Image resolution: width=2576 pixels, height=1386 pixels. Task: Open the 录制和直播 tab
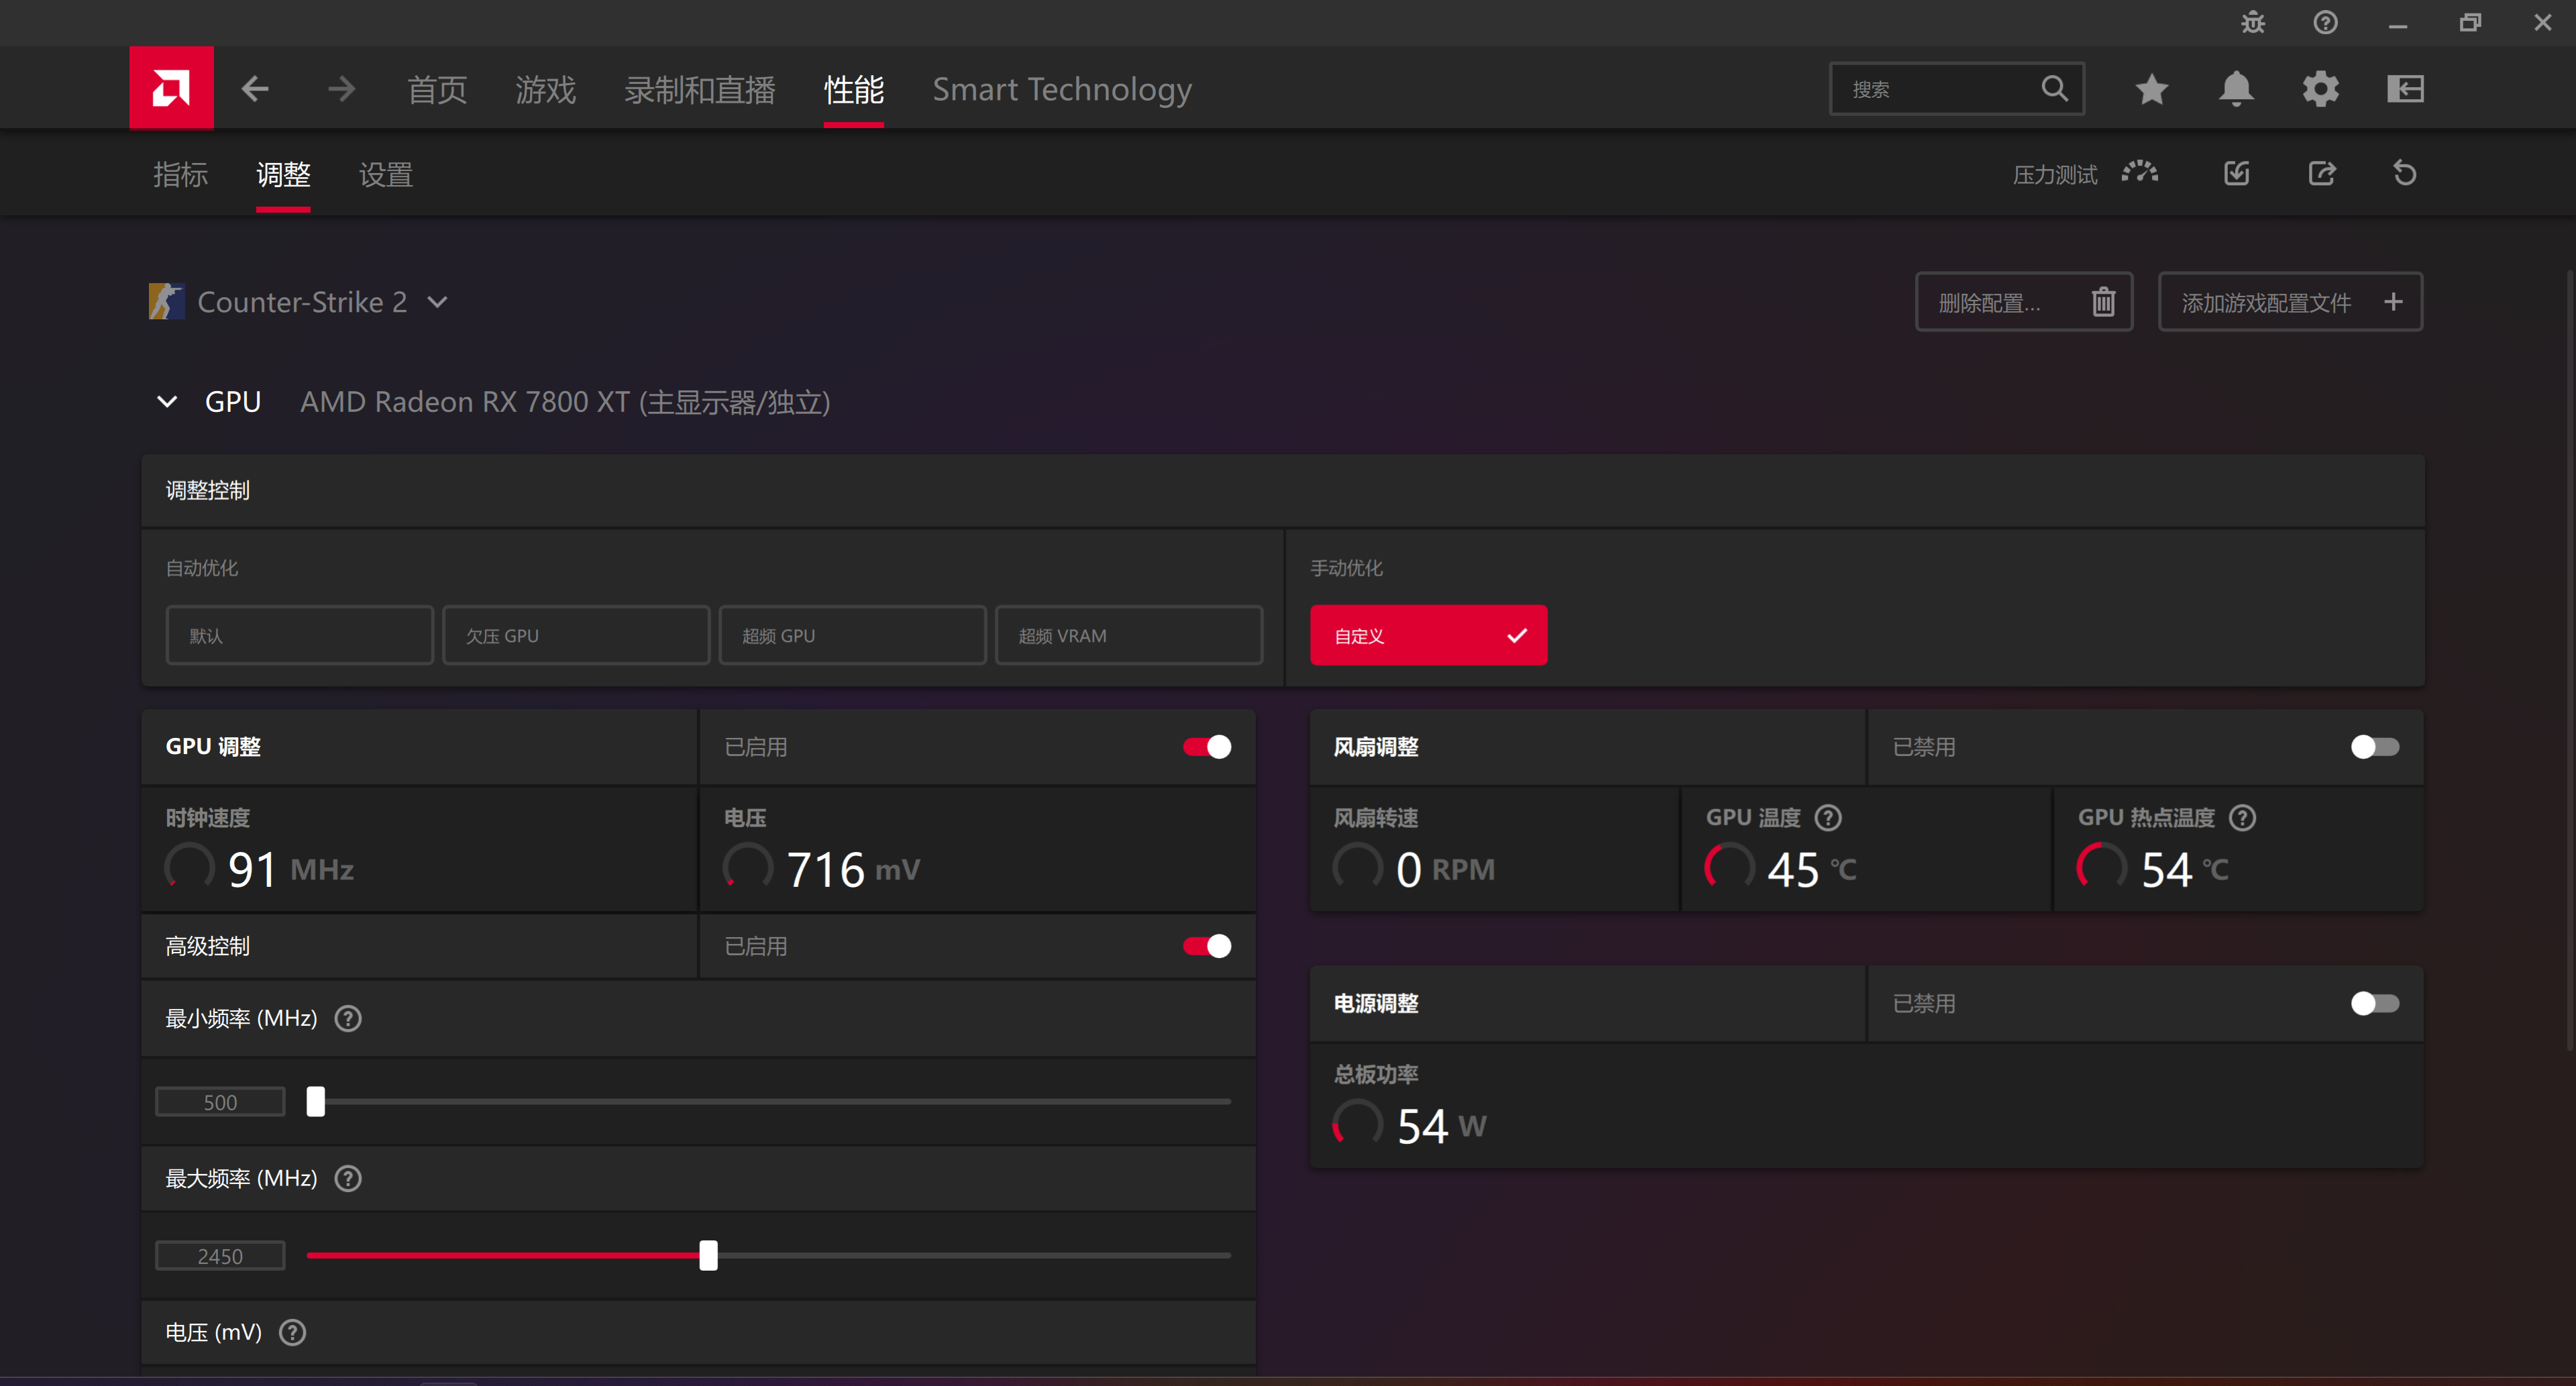(699, 89)
